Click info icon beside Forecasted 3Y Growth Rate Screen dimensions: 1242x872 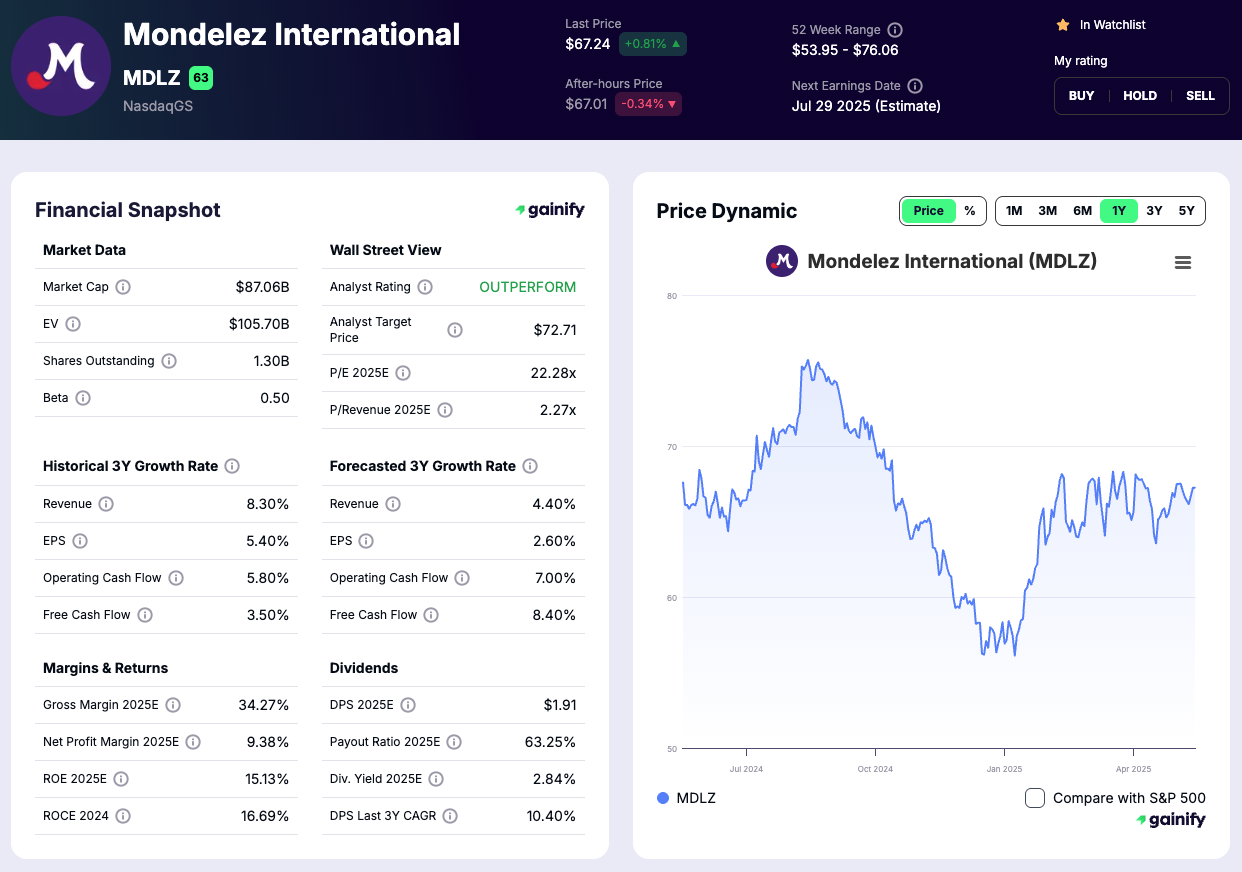[530, 466]
